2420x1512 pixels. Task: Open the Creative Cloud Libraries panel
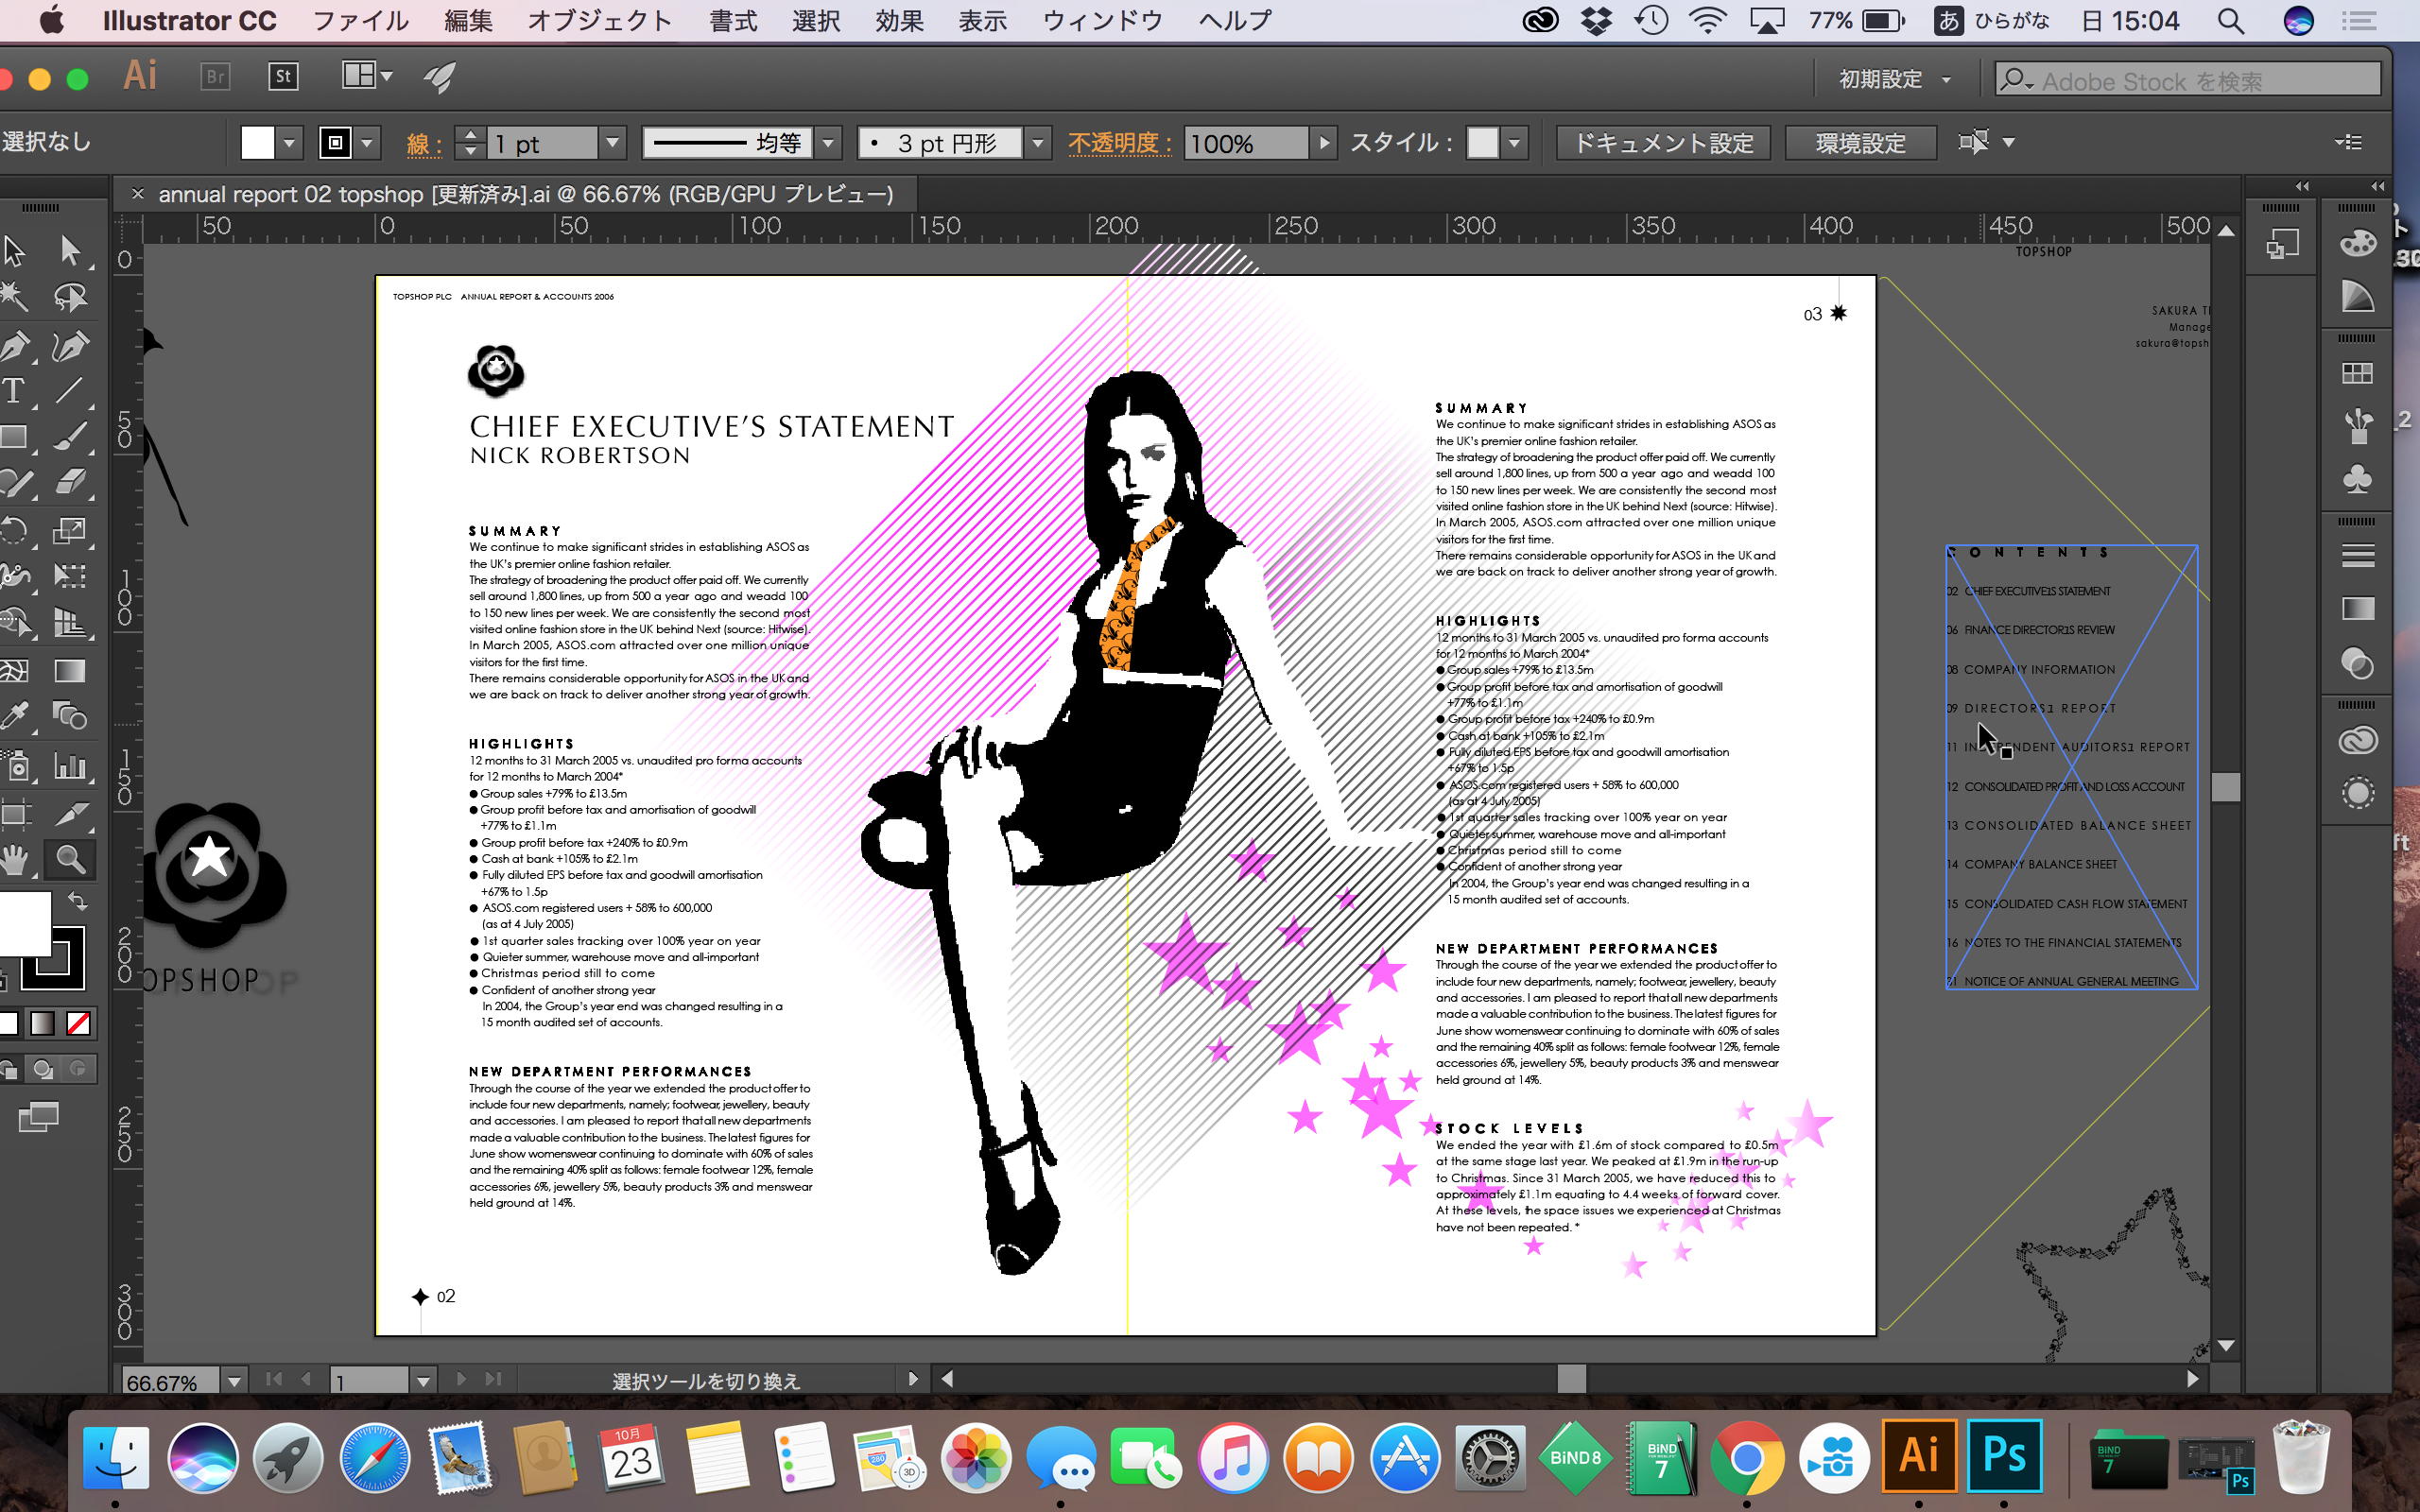[x=2357, y=741]
